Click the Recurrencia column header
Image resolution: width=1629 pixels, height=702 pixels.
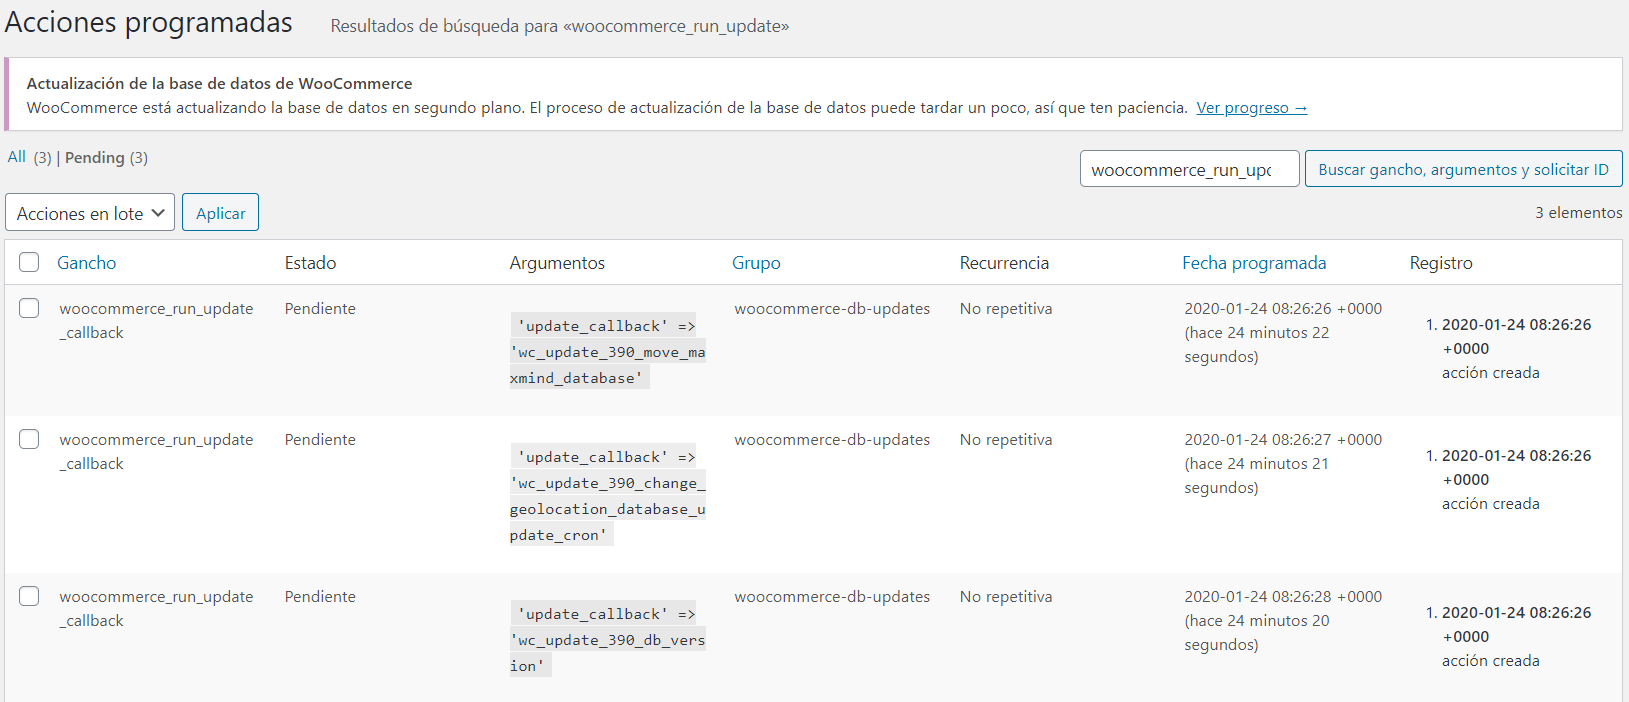point(1004,263)
